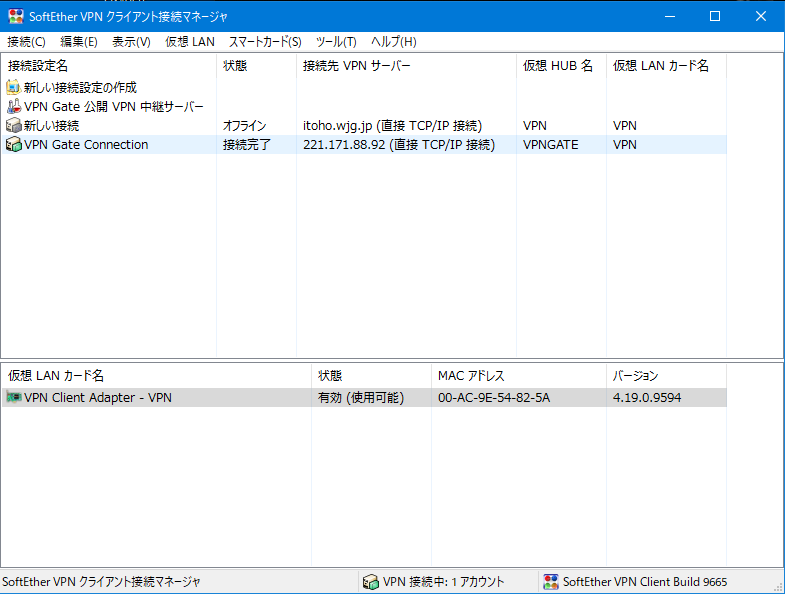Click the SoftEther VPN Client Build status icon
785x594 pixels.
pos(550,582)
